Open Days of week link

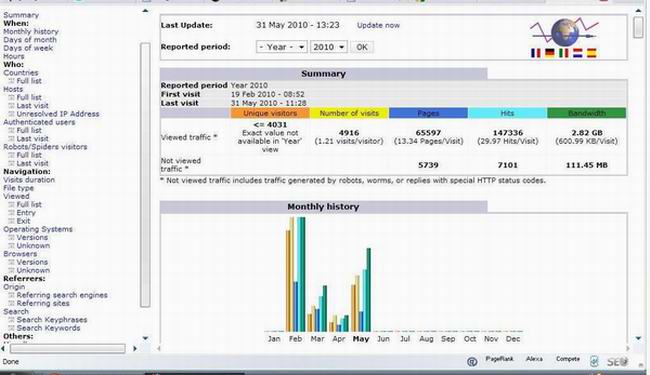[x=28, y=48]
